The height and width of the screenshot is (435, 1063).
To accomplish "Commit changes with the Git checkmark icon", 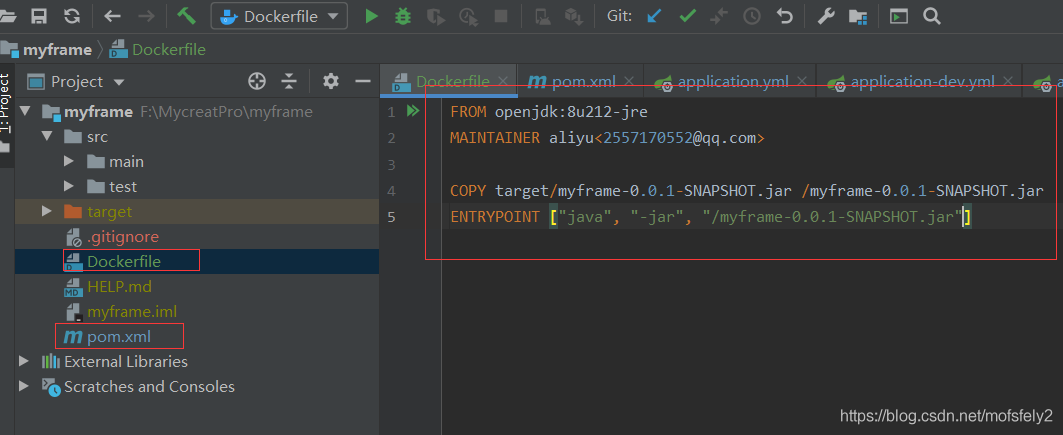I will coord(687,16).
